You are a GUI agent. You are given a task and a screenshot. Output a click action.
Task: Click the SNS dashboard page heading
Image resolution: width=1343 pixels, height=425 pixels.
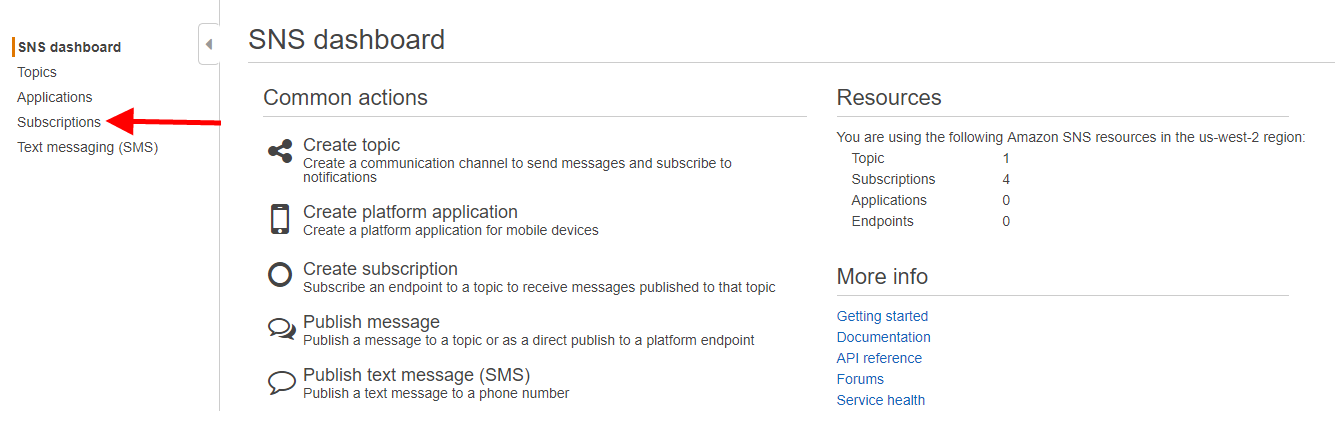[346, 40]
